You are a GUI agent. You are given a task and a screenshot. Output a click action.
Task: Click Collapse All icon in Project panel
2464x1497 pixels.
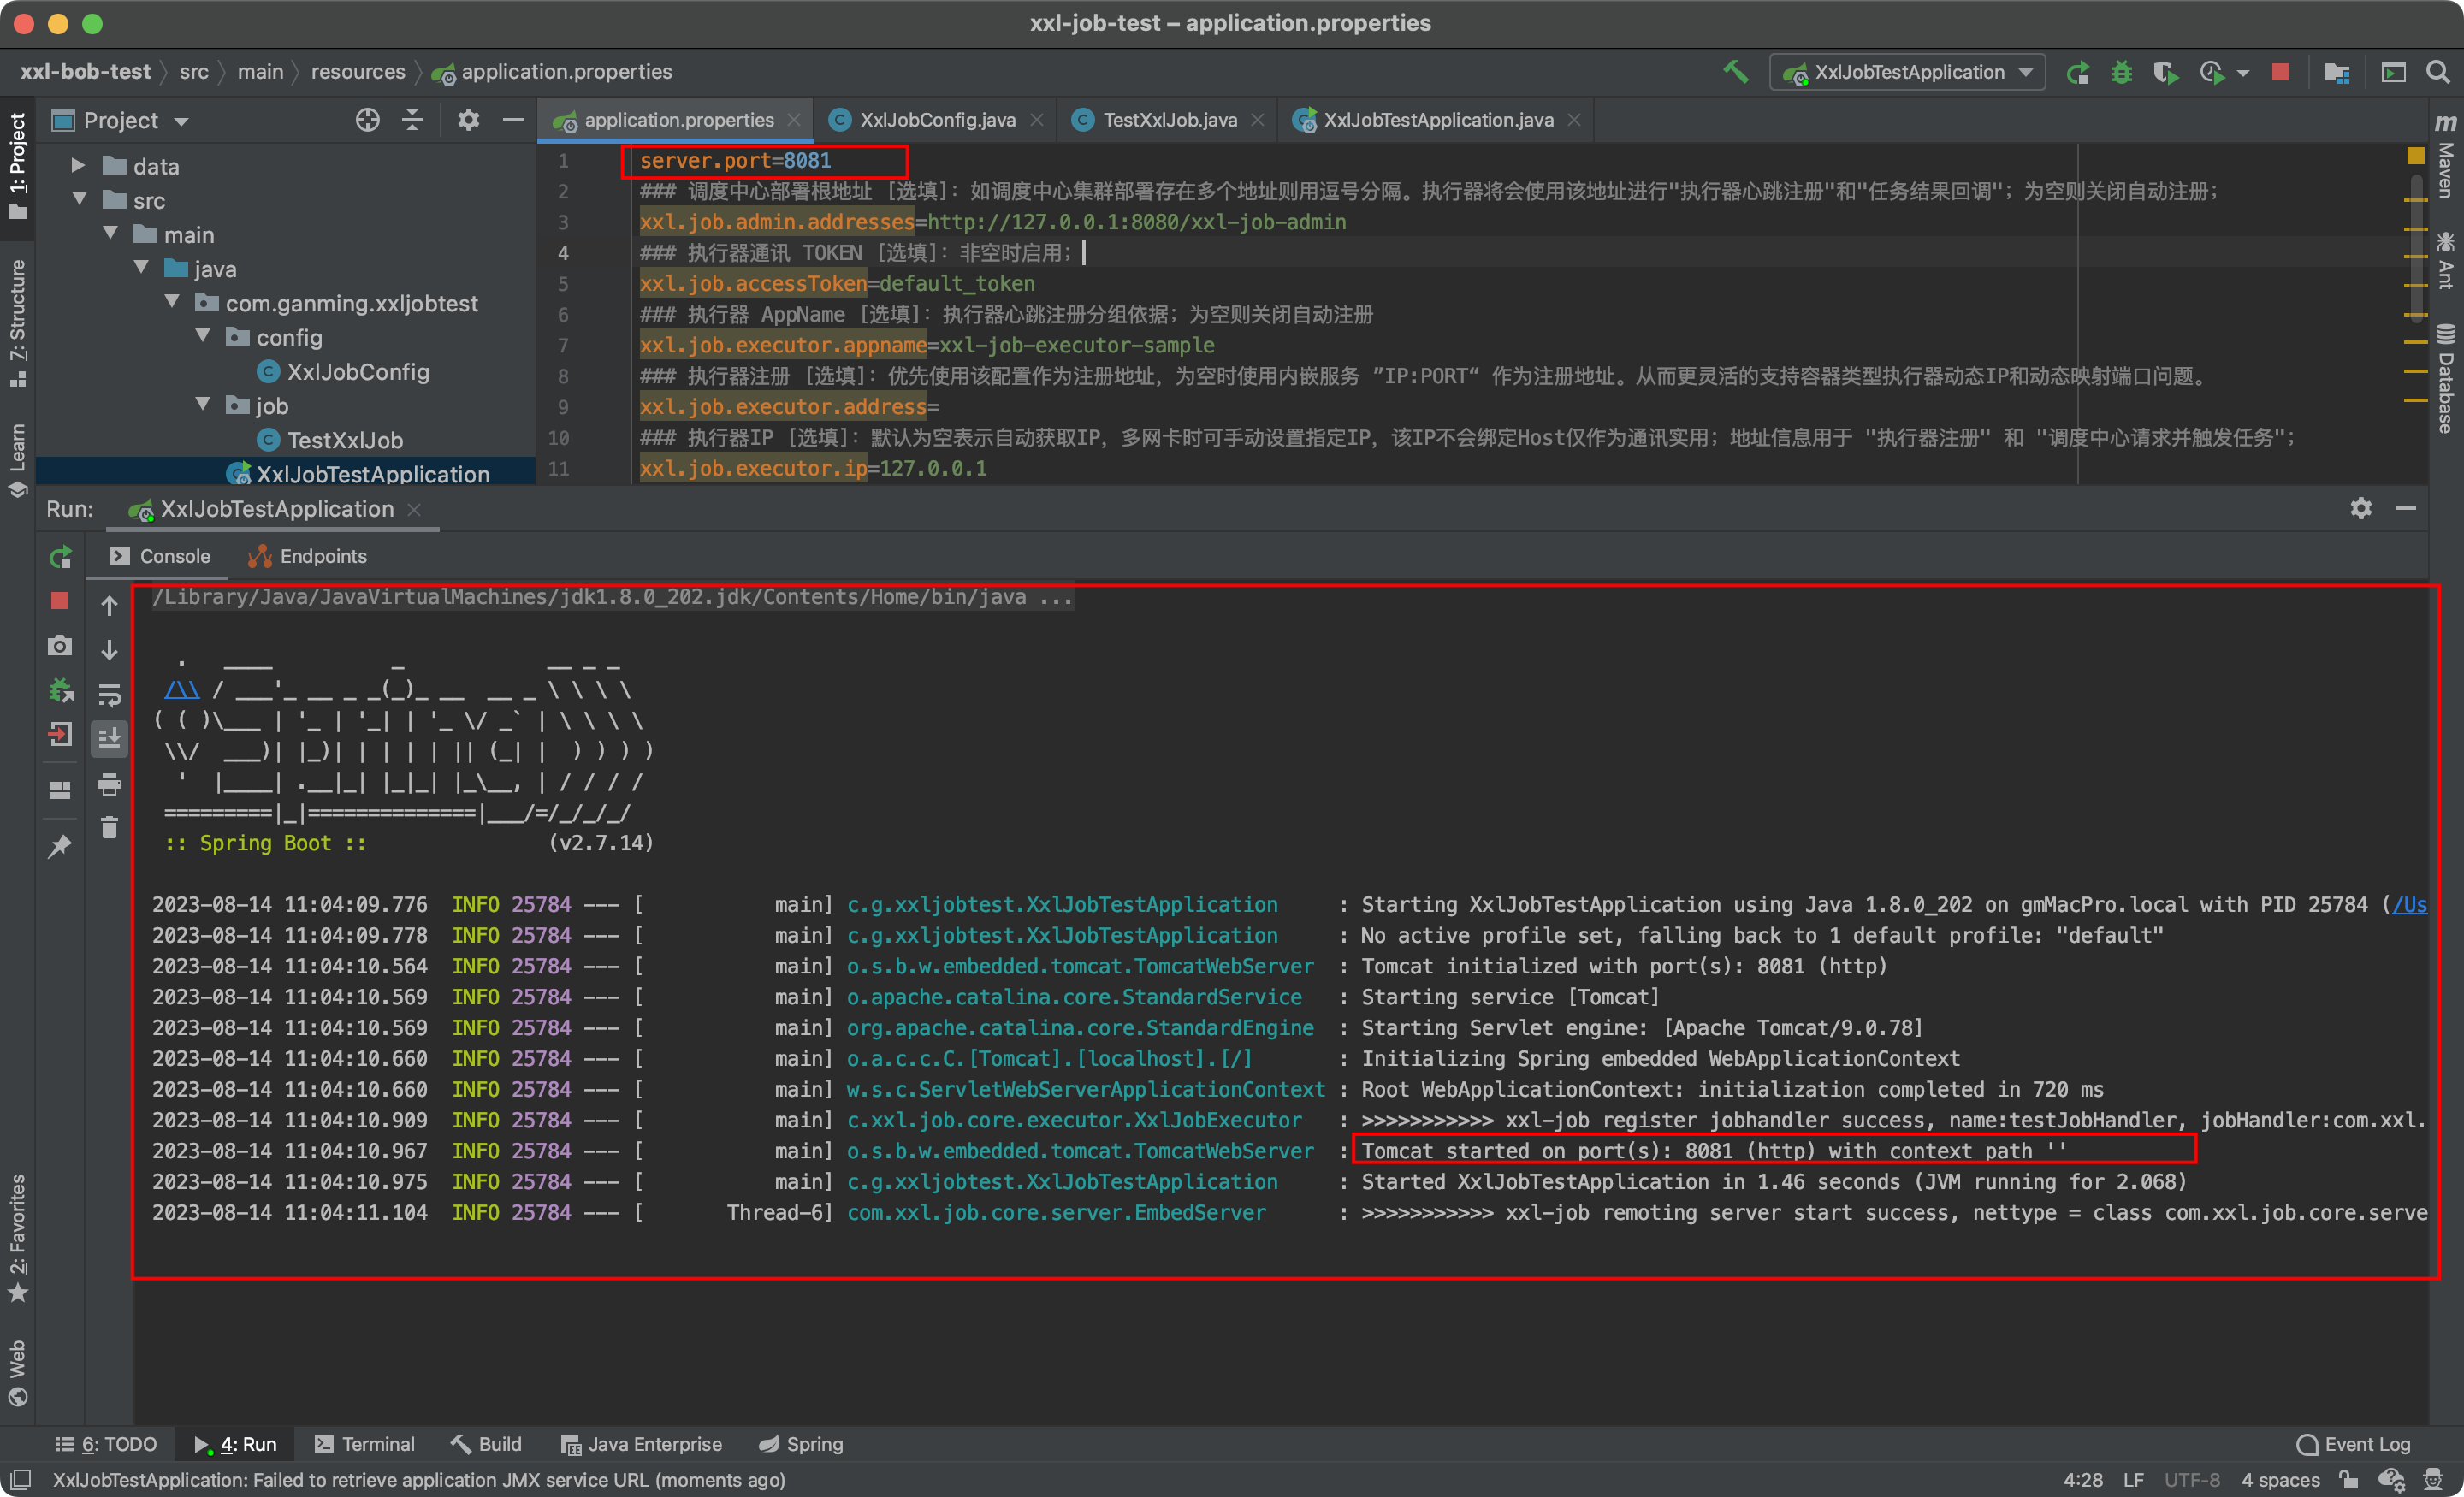412,121
